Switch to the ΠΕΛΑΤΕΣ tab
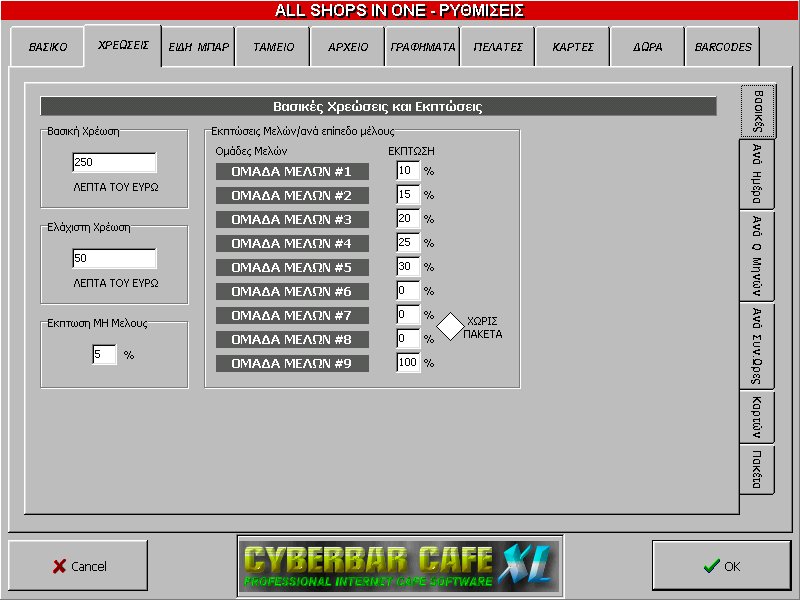800x600 pixels. tap(498, 47)
